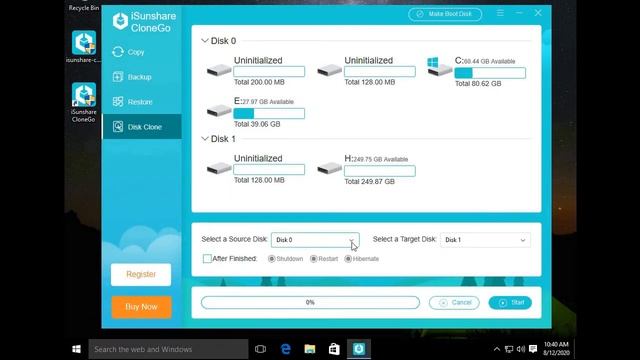Click the 0% clone progress bar

coord(310,302)
